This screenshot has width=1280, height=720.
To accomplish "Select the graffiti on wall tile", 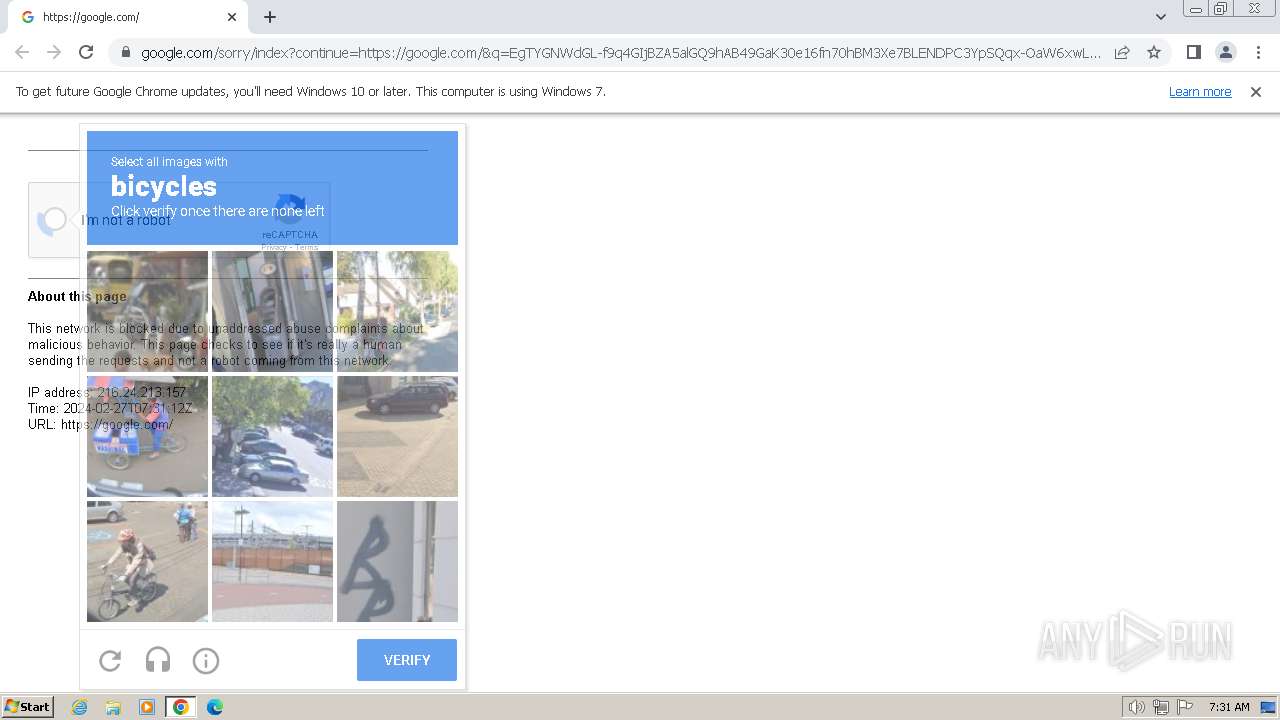I will [397, 561].
